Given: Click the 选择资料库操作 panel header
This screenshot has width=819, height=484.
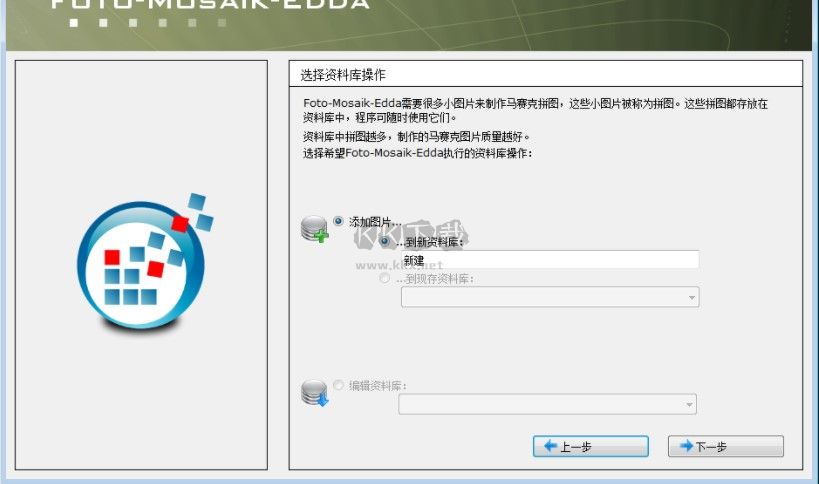Looking at the screenshot, I should coord(546,74).
